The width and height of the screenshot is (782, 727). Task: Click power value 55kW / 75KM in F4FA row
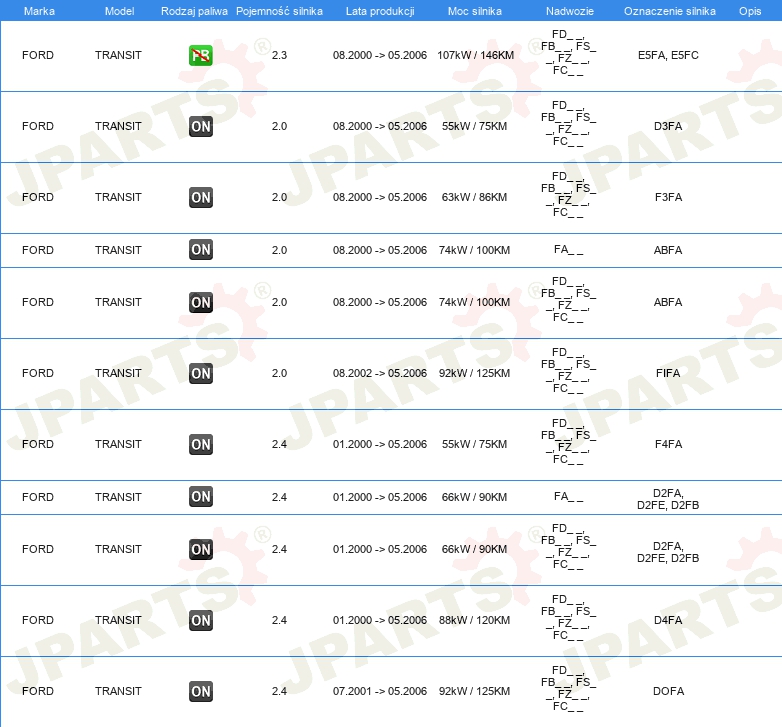coord(474,444)
